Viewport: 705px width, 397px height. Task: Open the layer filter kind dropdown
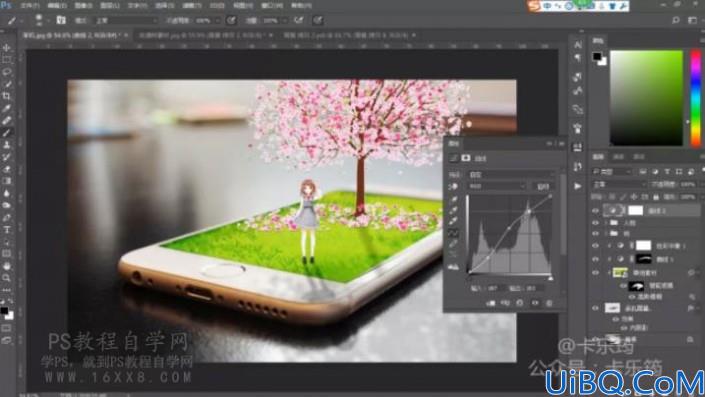coord(613,172)
